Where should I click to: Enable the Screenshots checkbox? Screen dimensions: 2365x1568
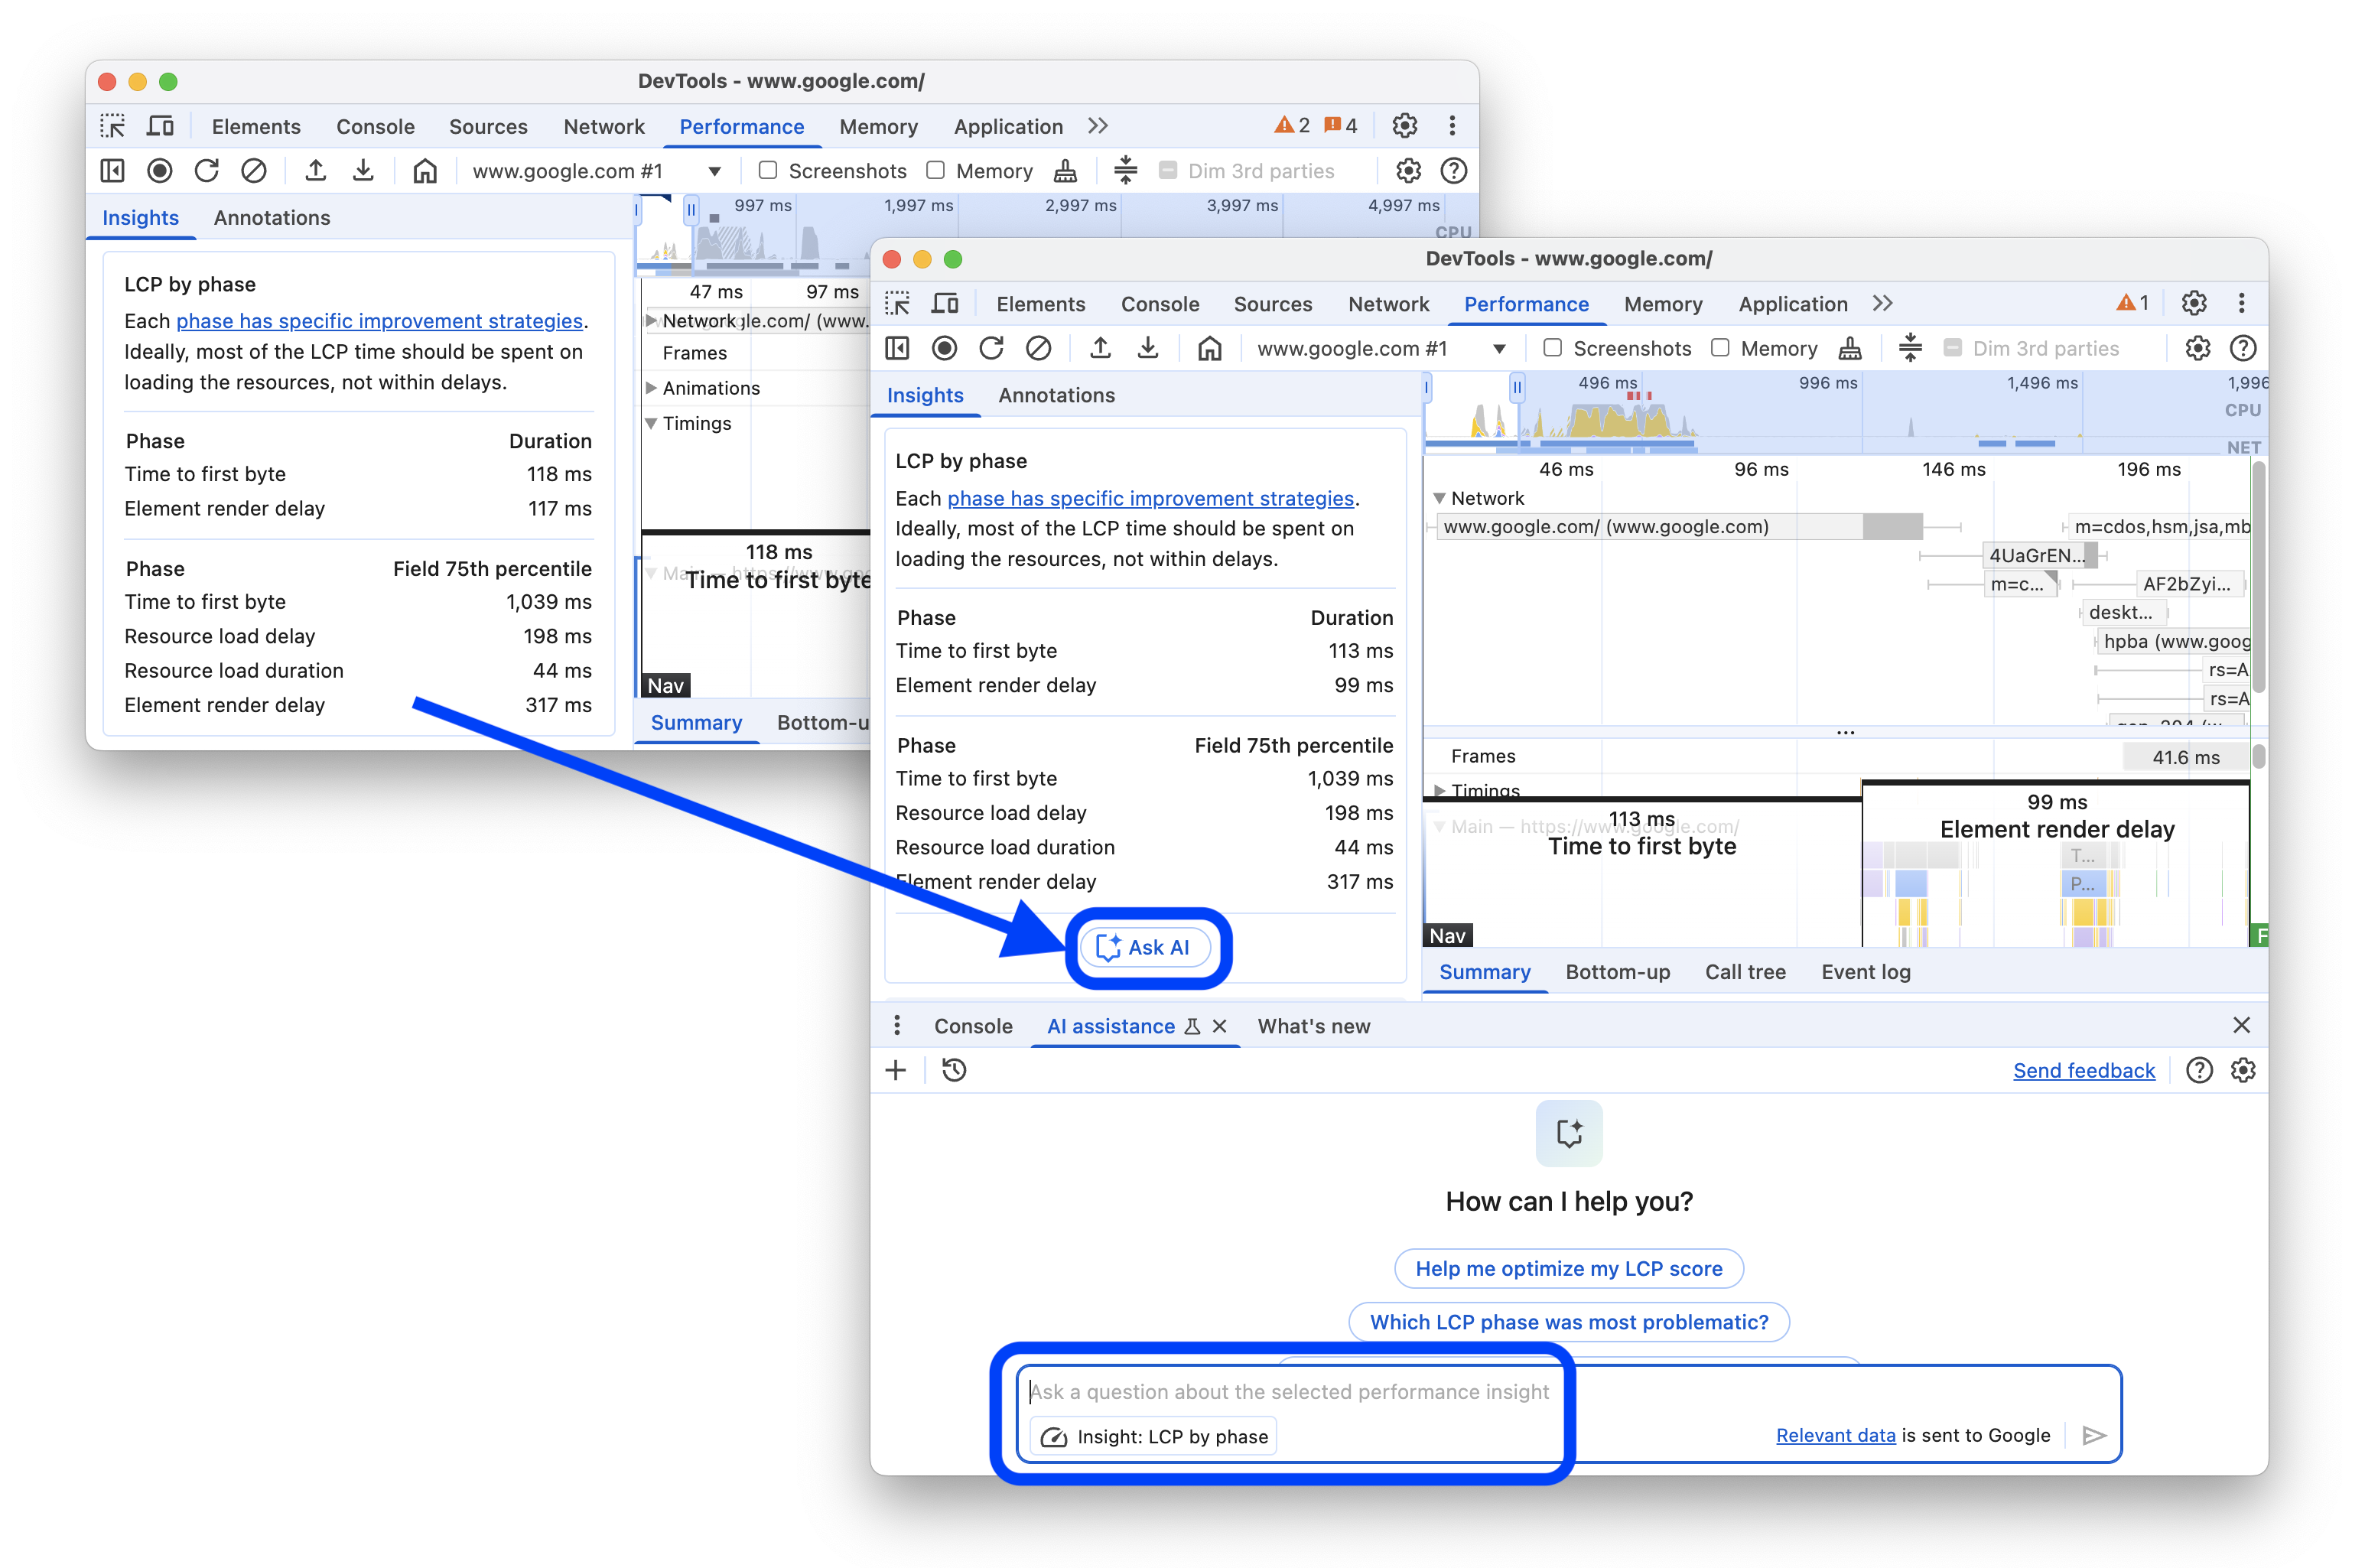(x=1554, y=348)
